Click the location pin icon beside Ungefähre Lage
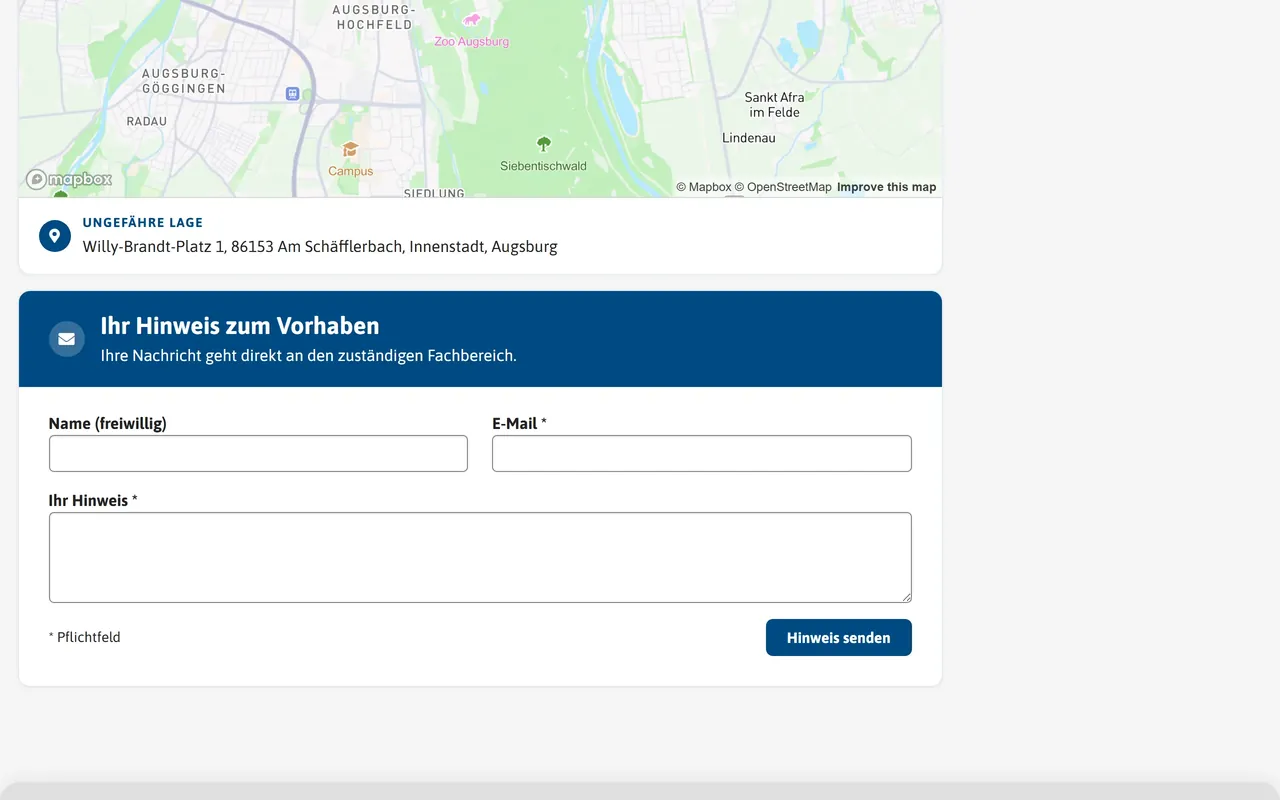This screenshot has width=1280, height=800. 55,236
